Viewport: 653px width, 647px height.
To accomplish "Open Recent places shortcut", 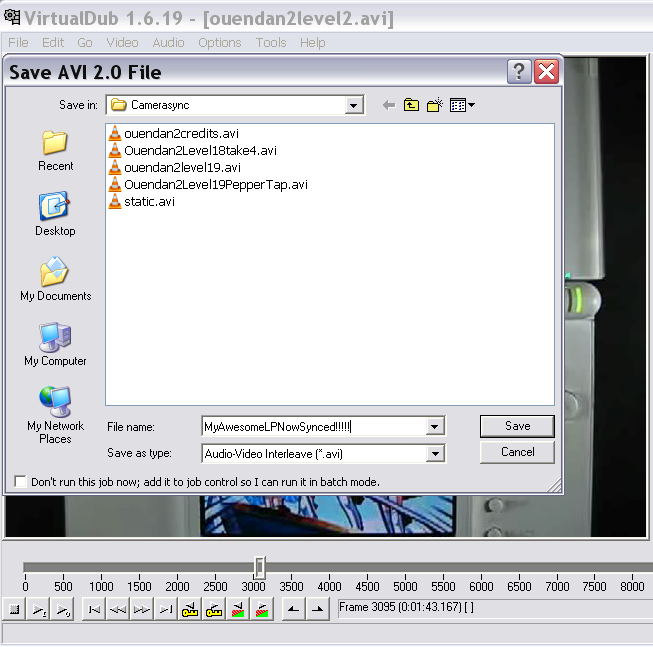I will (55, 151).
